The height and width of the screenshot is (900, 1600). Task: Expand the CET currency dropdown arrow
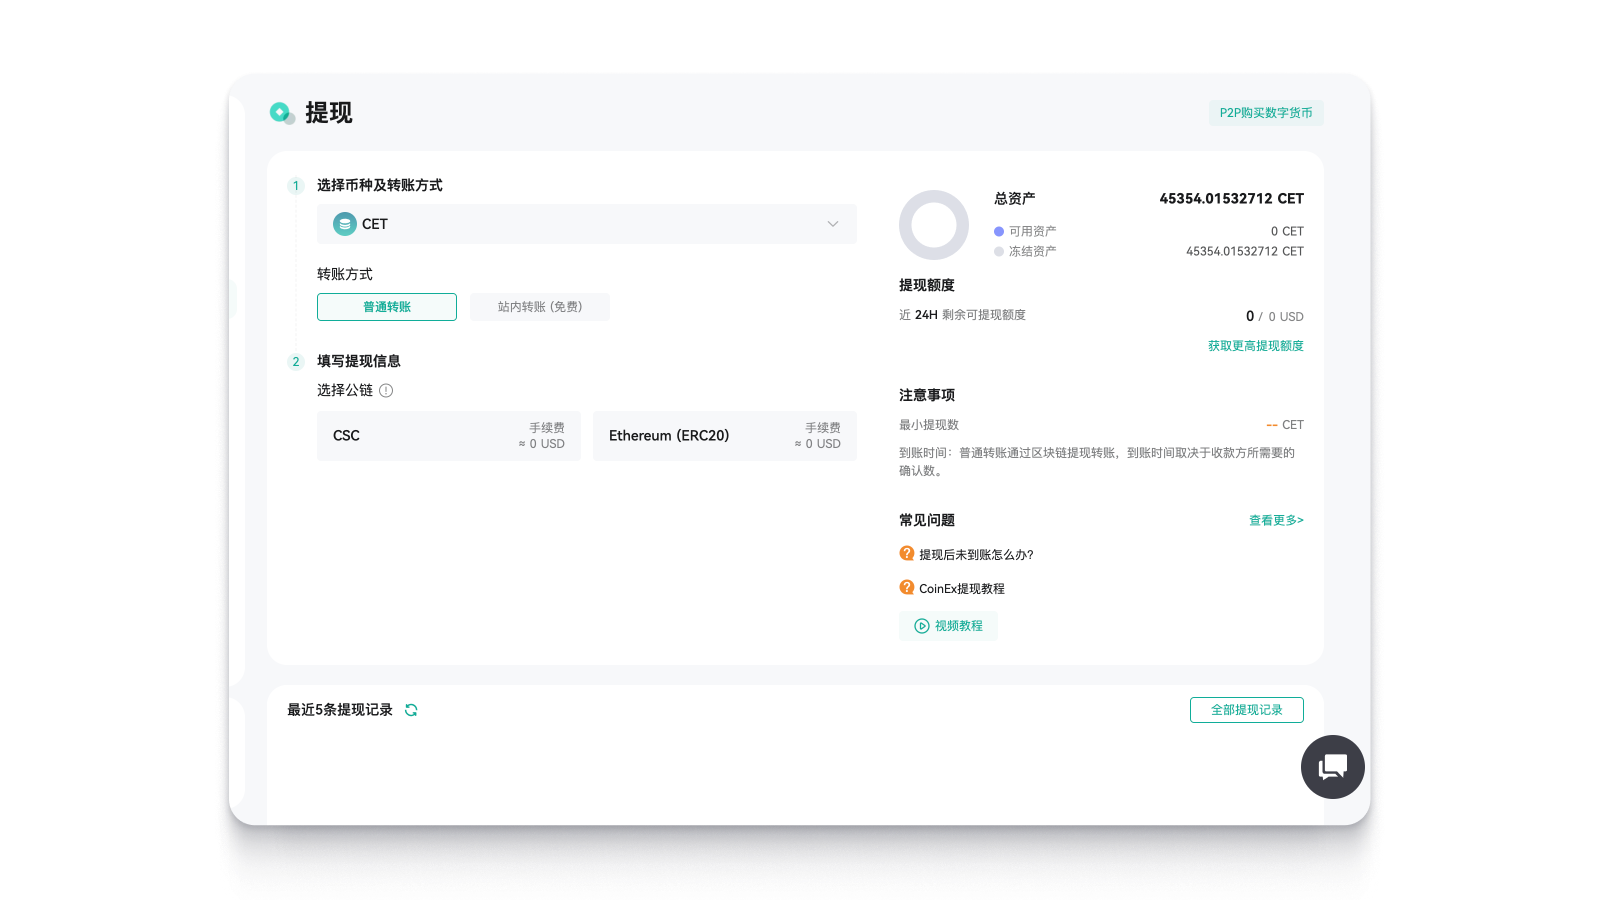833,224
